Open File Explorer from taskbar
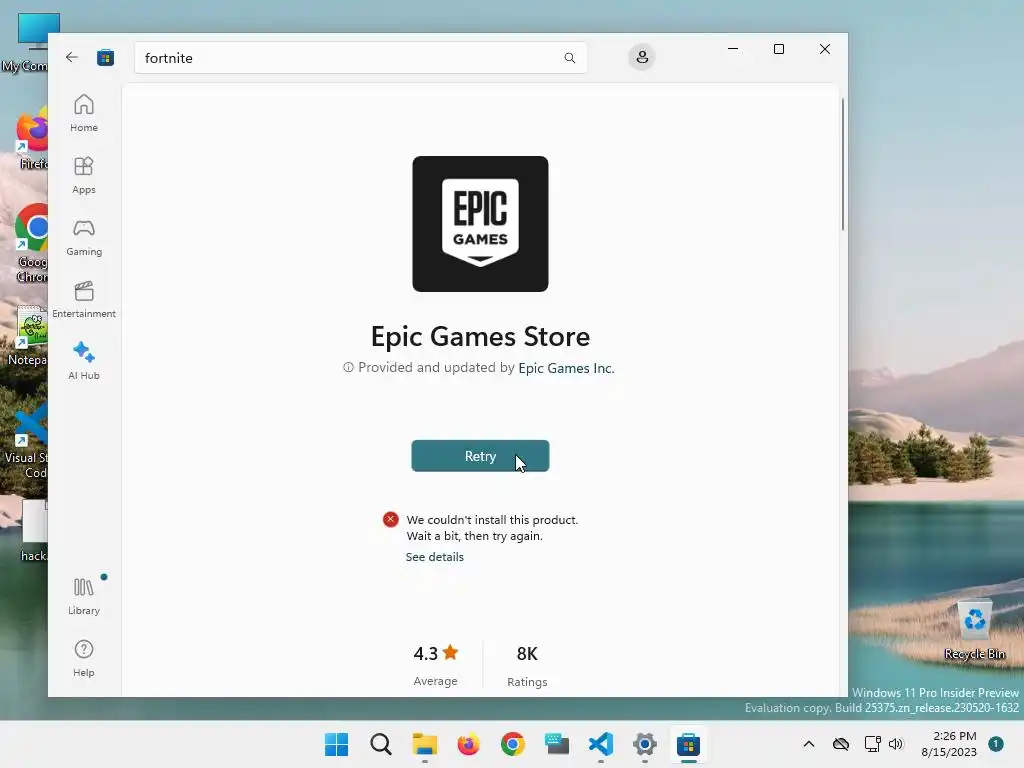Image resolution: width=1024 pixels, height=768 pixels. click(x=424, y=744)
